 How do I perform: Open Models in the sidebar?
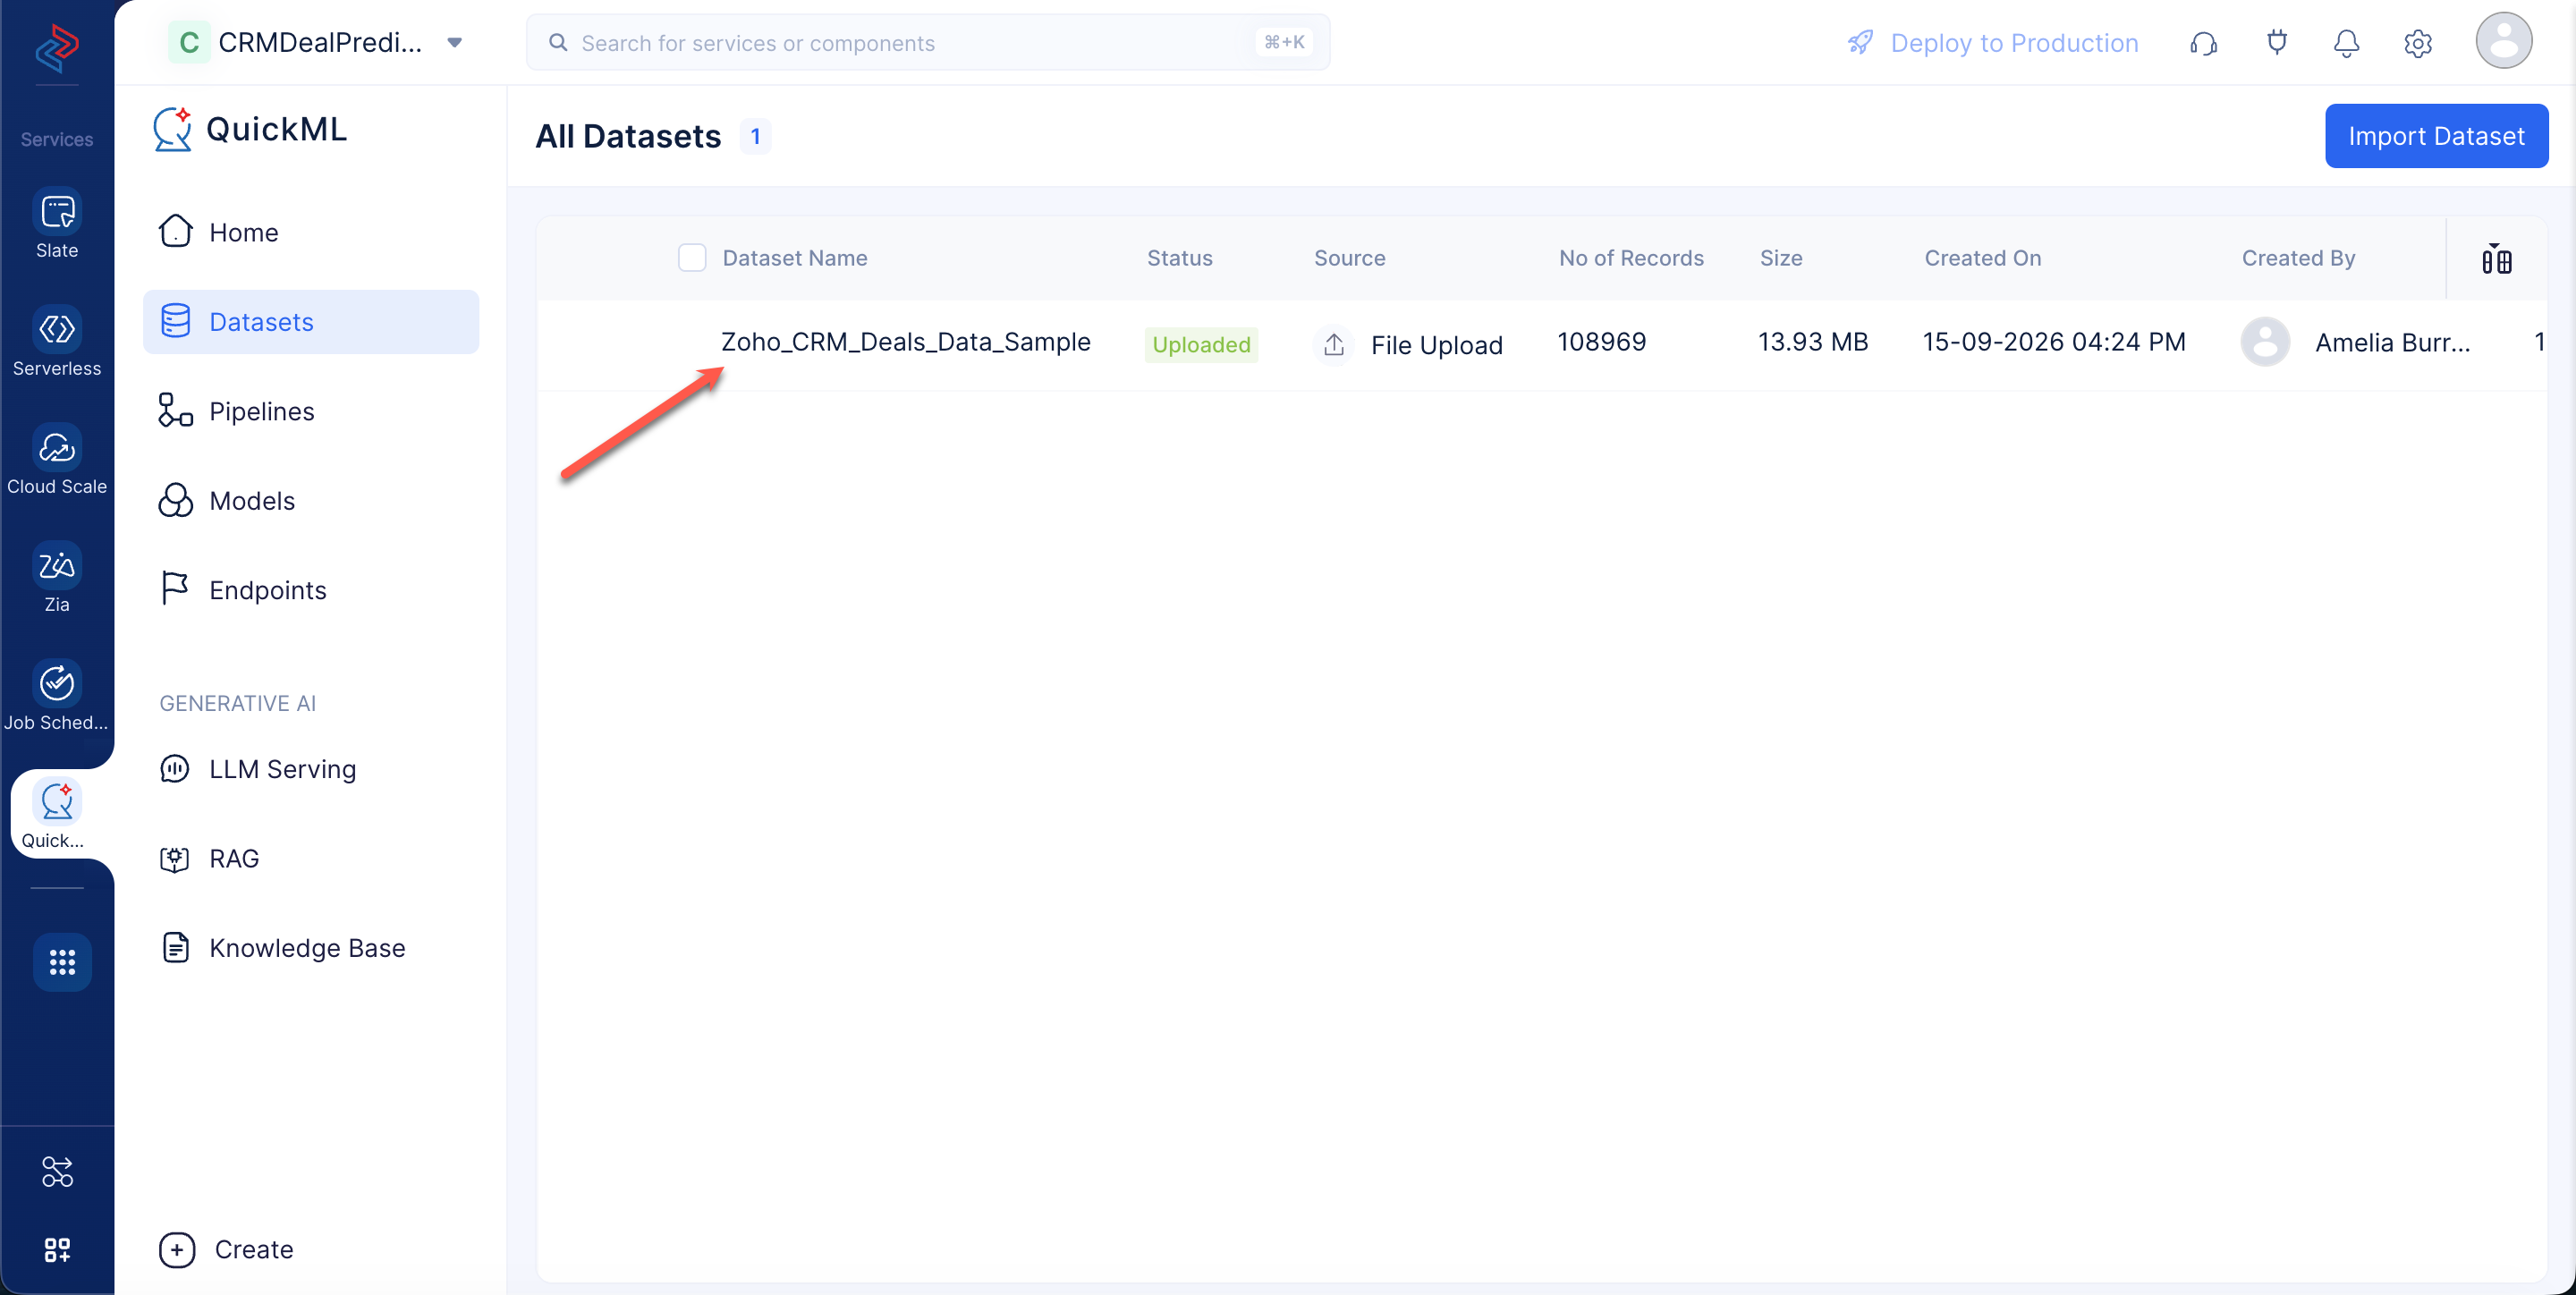(x=311, y=500)
